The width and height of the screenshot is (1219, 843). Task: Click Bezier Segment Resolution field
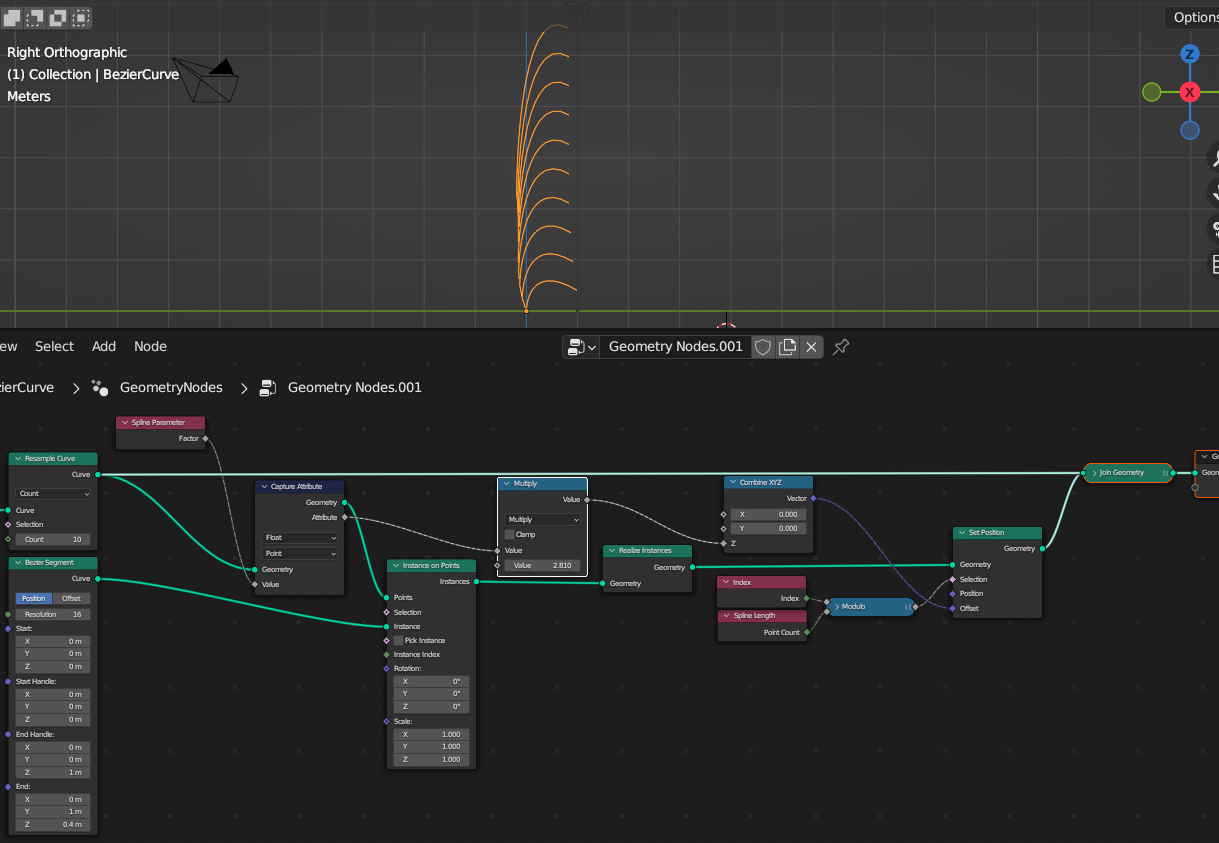(53, 615)
